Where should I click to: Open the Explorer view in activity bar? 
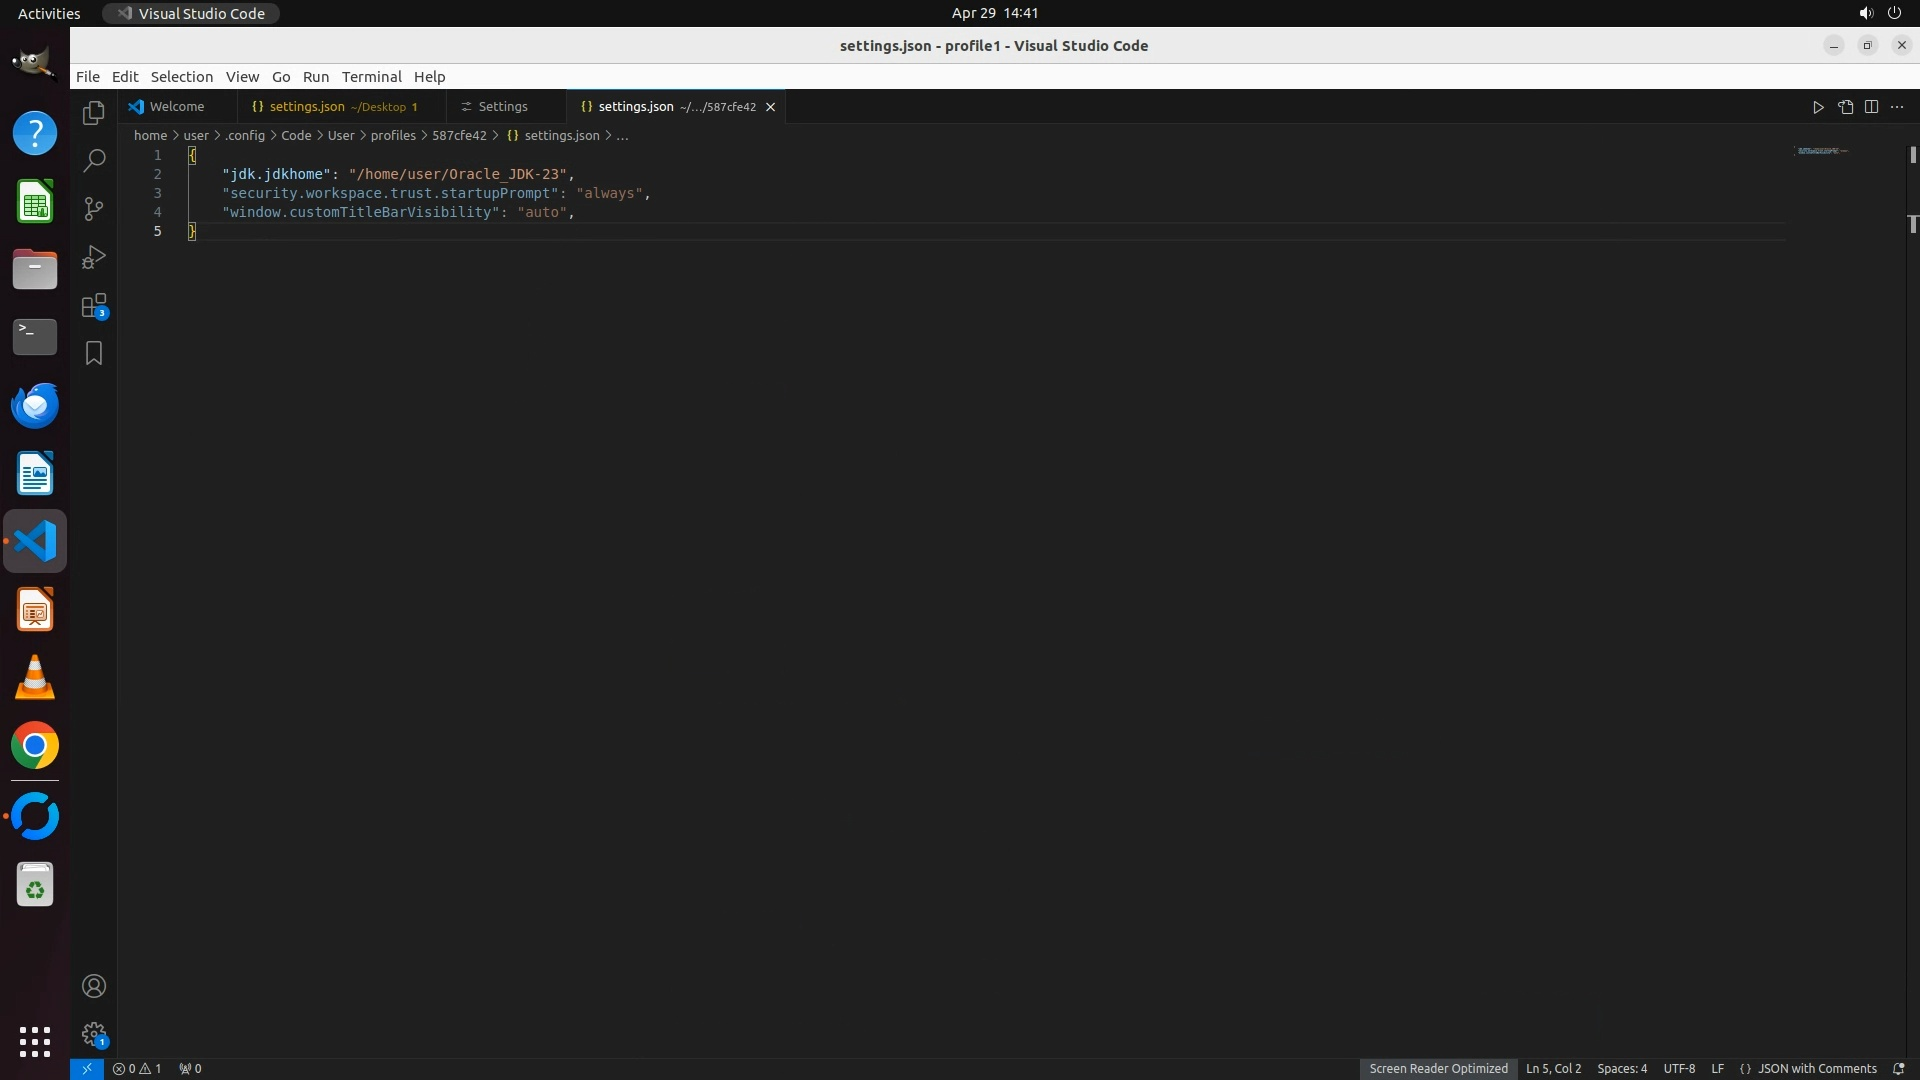pos(94,113)
